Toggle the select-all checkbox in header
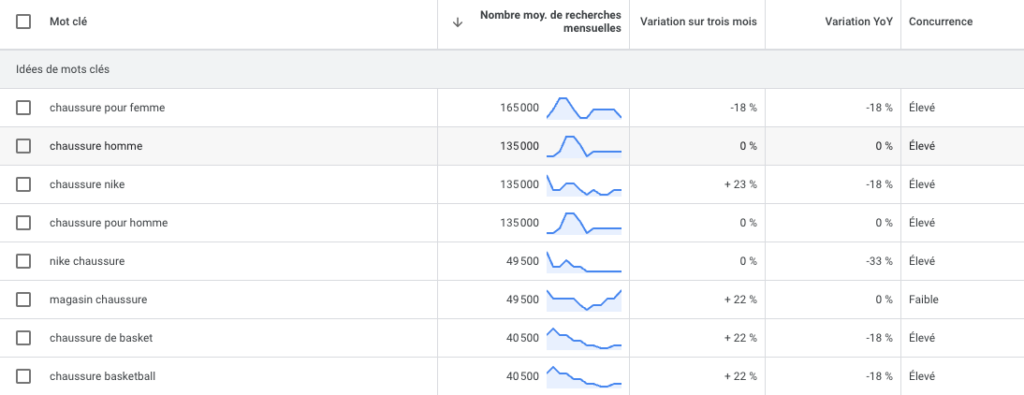This screenshot has height=395, width=1024. (24, 22)
